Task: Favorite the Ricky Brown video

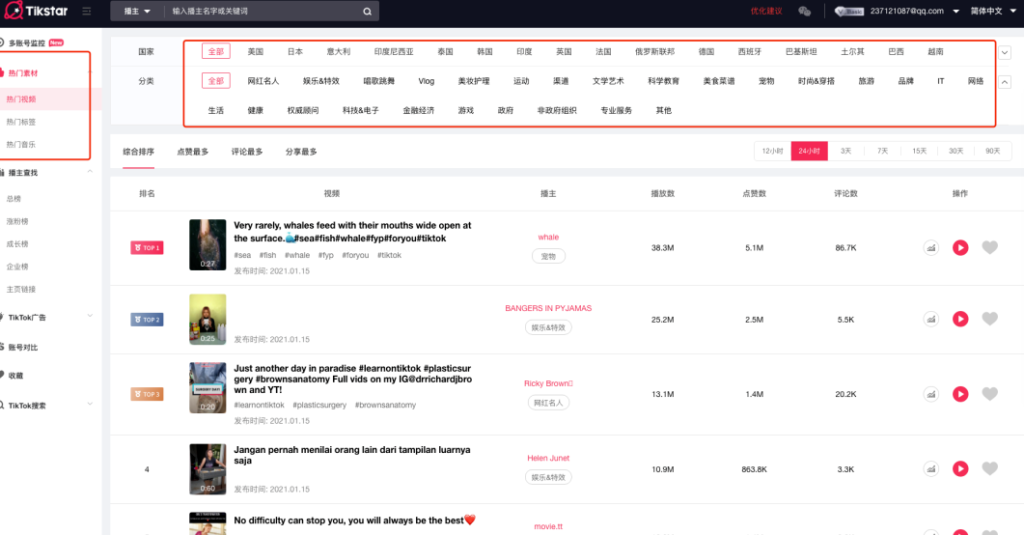Action: click(x=990, y=394)
